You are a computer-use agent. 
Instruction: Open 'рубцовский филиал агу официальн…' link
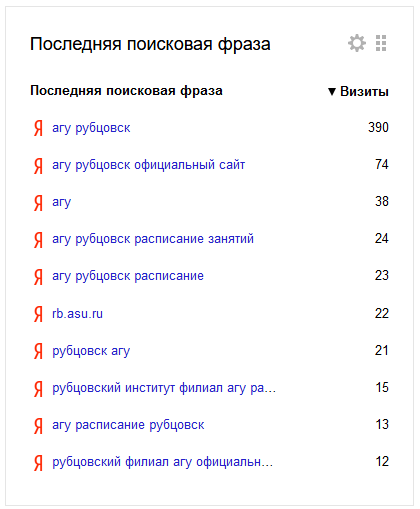(163, 462)
